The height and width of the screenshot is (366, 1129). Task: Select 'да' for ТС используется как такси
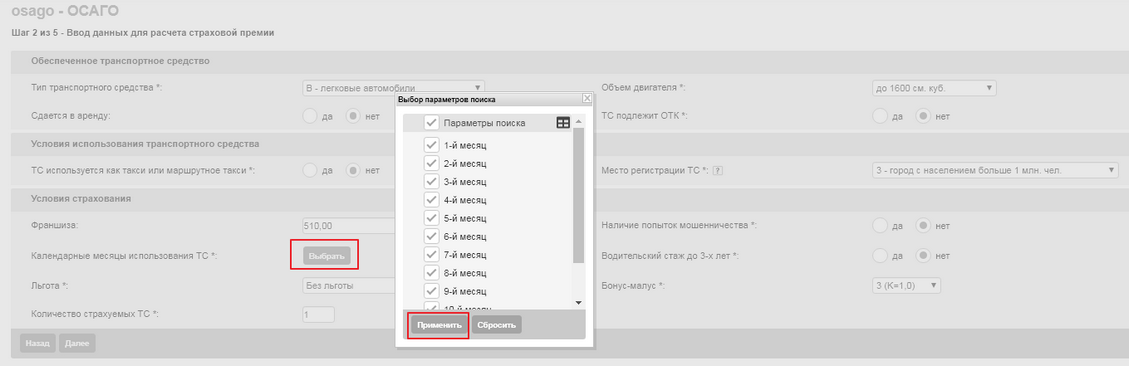coord(310,171)
